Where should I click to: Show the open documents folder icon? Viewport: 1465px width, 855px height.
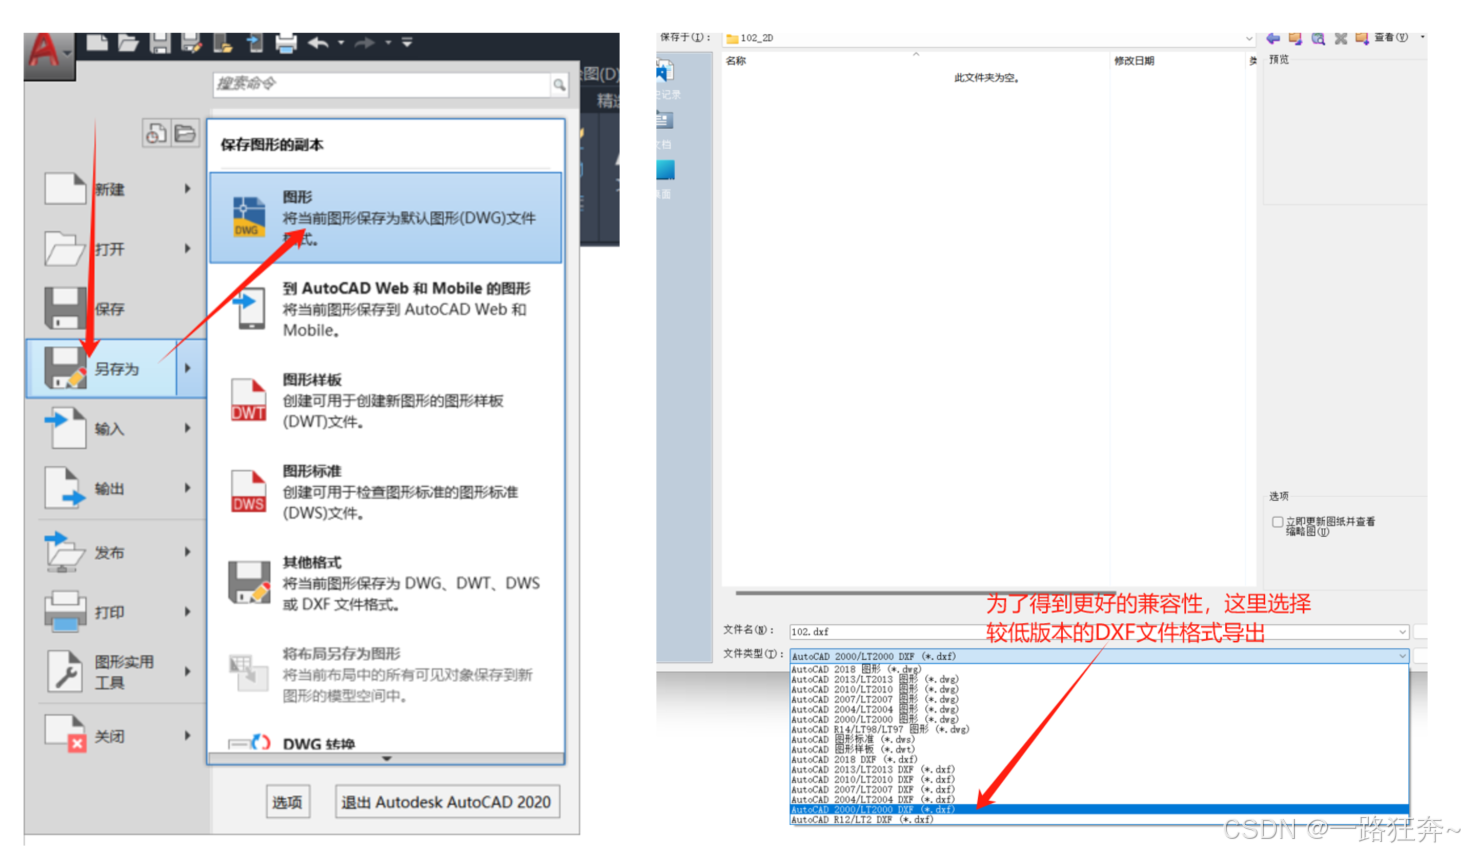[x=185, y=133]
